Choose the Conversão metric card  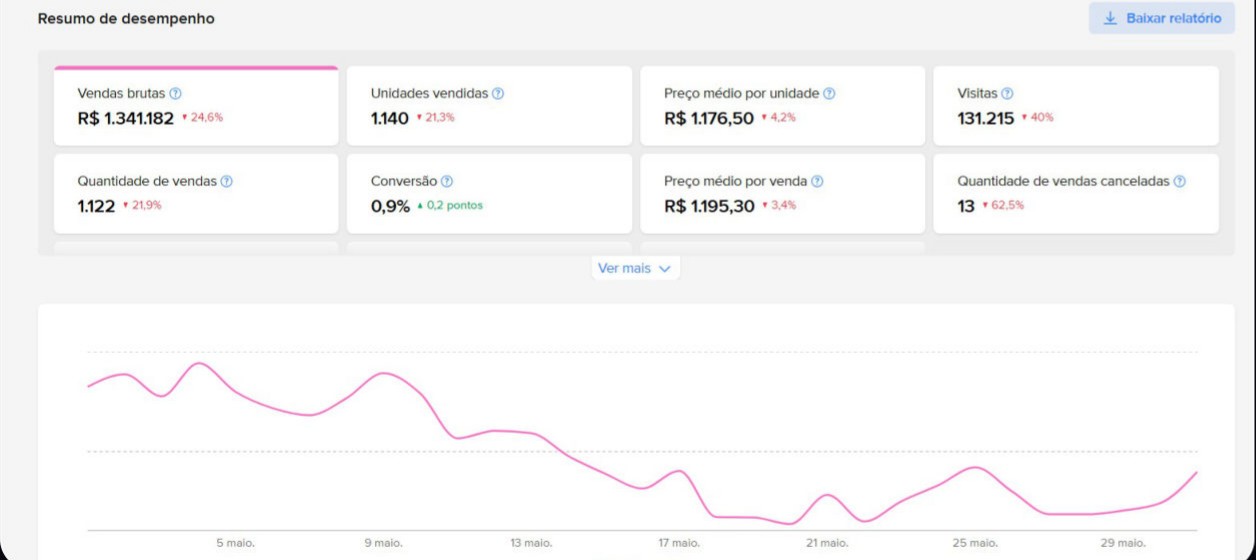coord(489,194)
